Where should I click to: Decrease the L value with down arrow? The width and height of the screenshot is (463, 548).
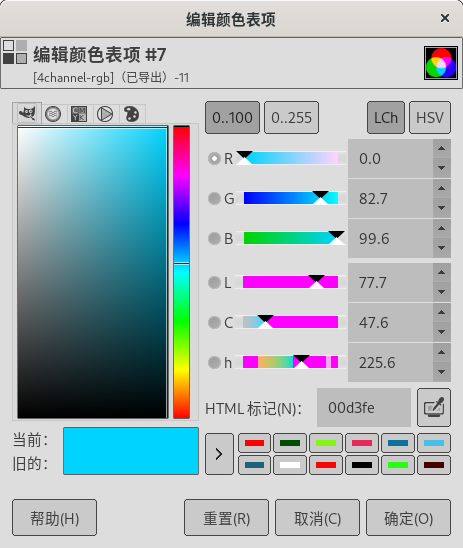point(442,292)
